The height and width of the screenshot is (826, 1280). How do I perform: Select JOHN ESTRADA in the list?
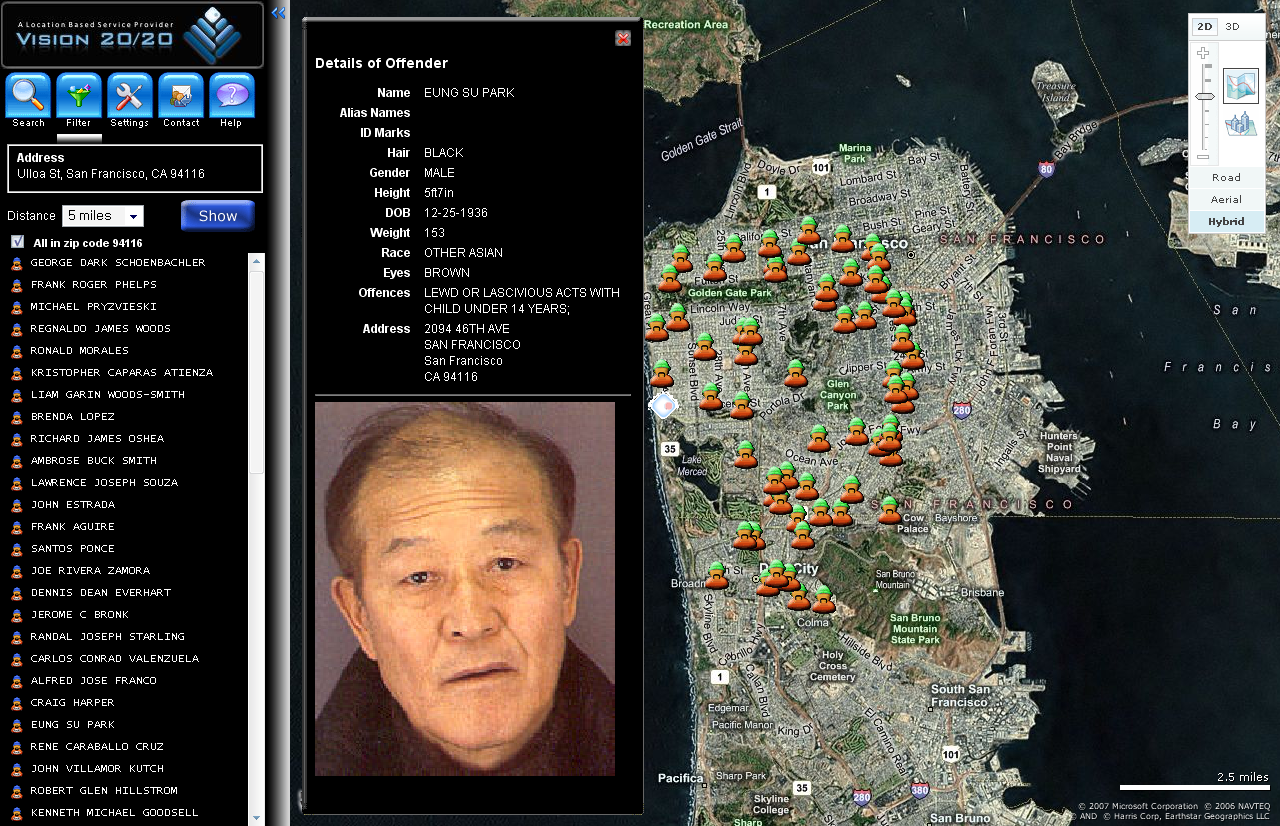[73, 505]
